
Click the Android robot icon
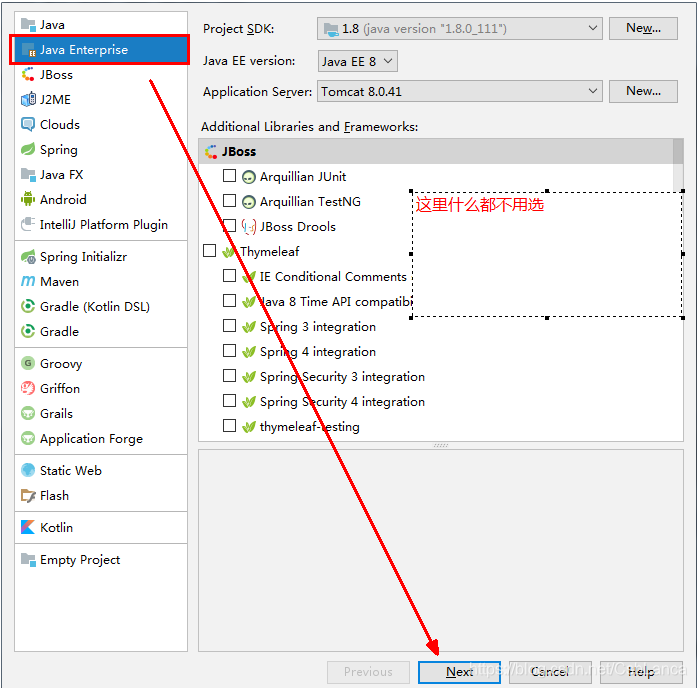(x=28, y=200)
